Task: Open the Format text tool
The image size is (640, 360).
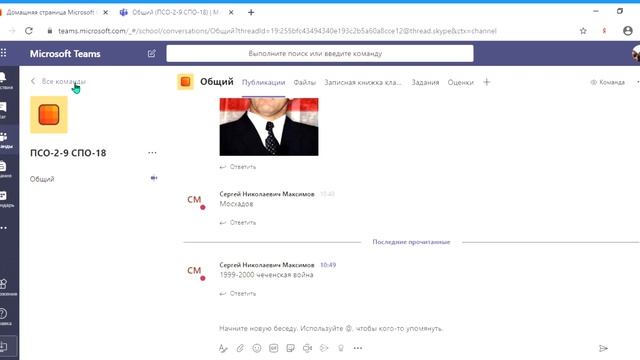Action: click(x=223, y=348)
